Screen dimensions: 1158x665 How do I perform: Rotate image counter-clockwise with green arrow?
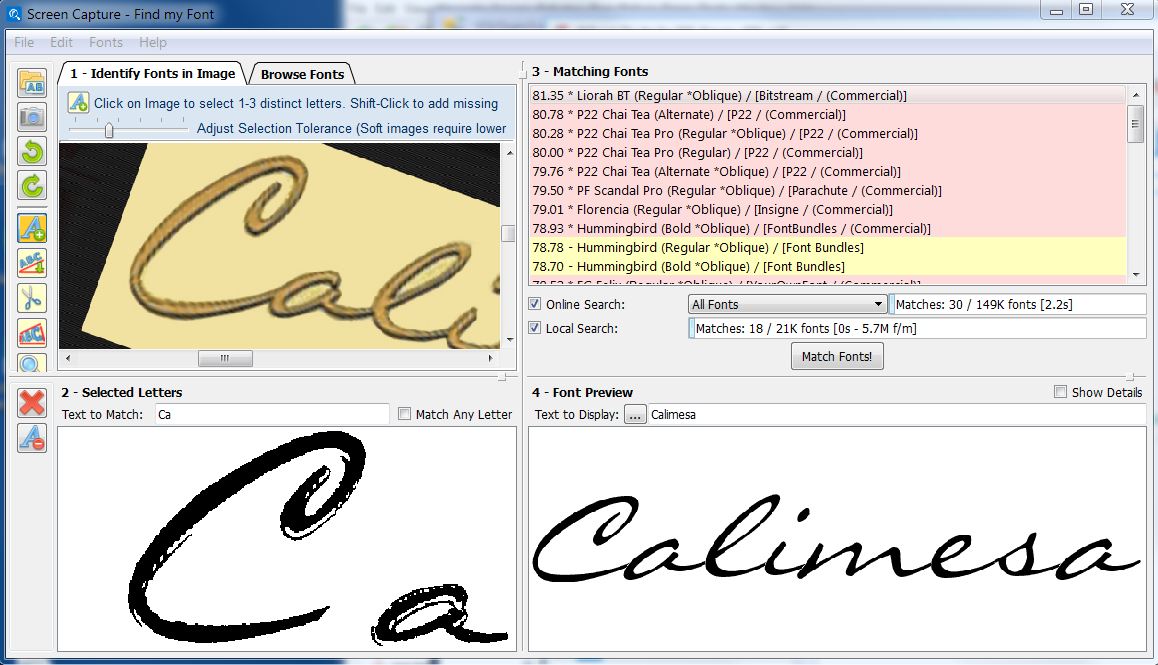tap(32, 151)
